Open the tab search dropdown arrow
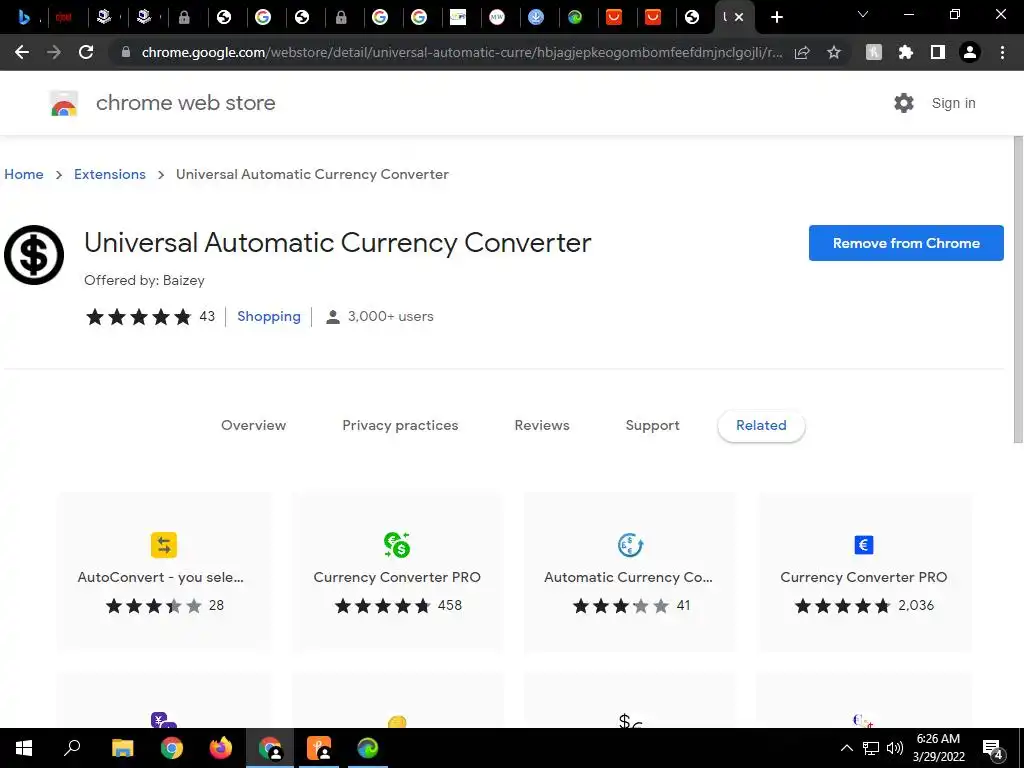The image size is (1024, 768). click(863, 14)
